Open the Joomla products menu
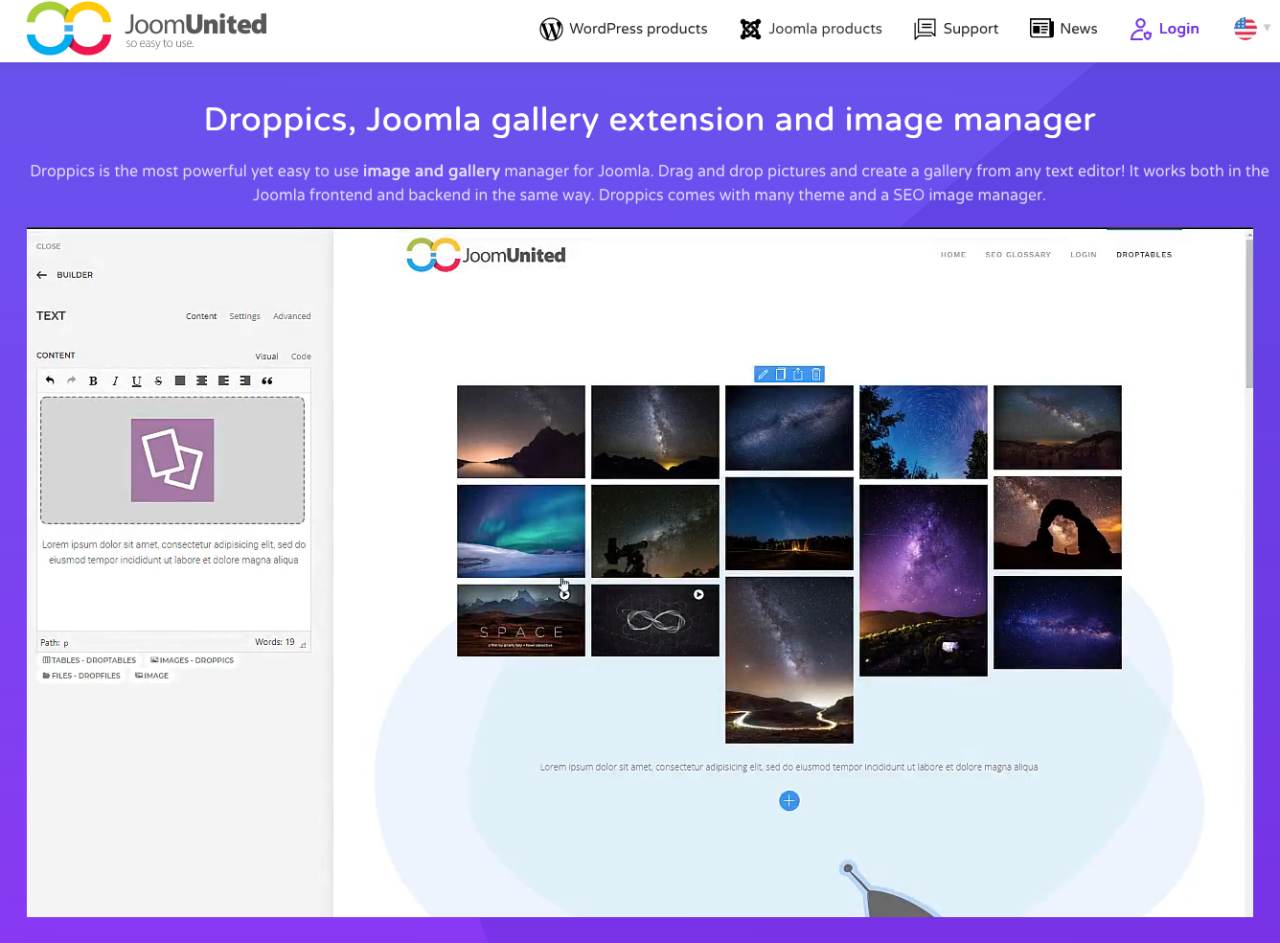 click(x=810, y=29)
